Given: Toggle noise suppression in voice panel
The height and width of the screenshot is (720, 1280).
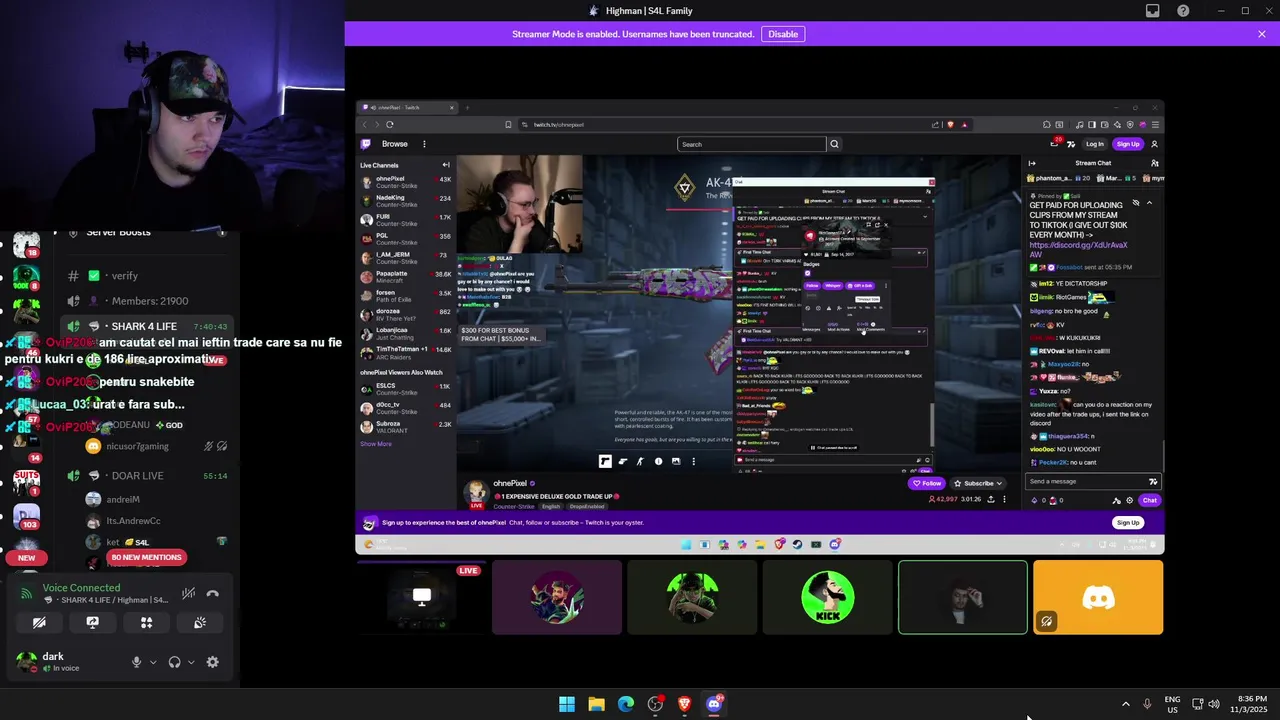Looking at the screenshot, I should (x=188, y=593).
